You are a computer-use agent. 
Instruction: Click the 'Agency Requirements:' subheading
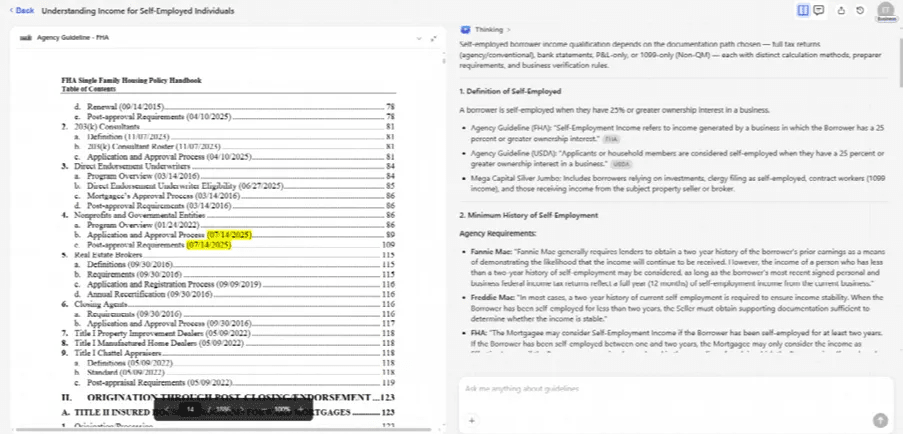(498, 234)
